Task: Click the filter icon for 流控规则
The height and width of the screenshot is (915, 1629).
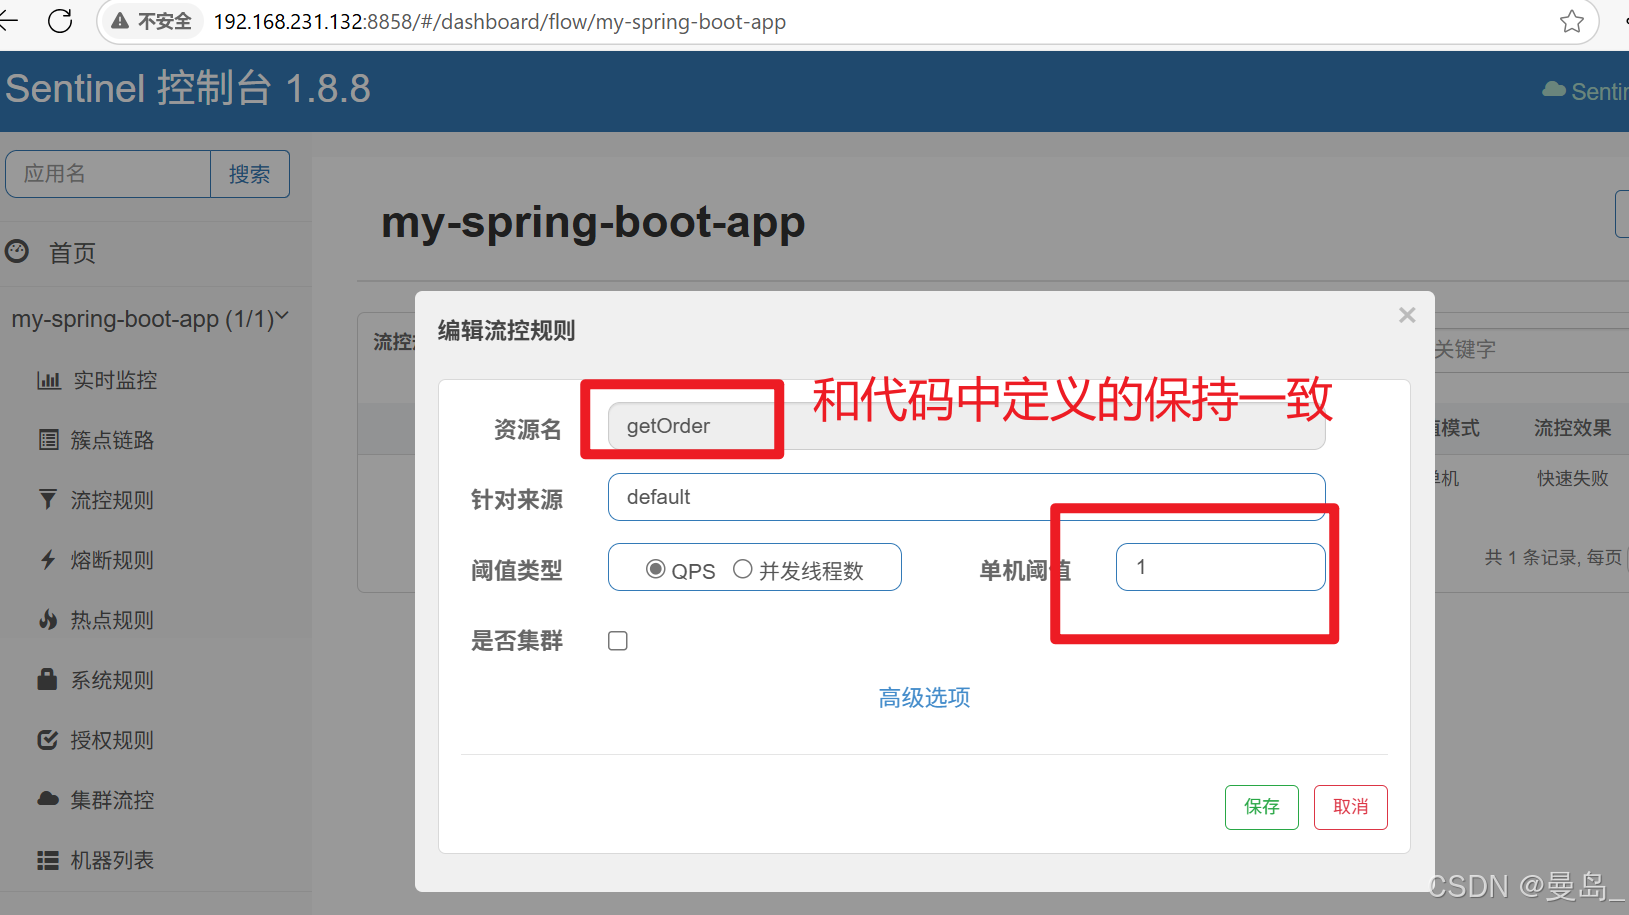Action: pos(48,499)
